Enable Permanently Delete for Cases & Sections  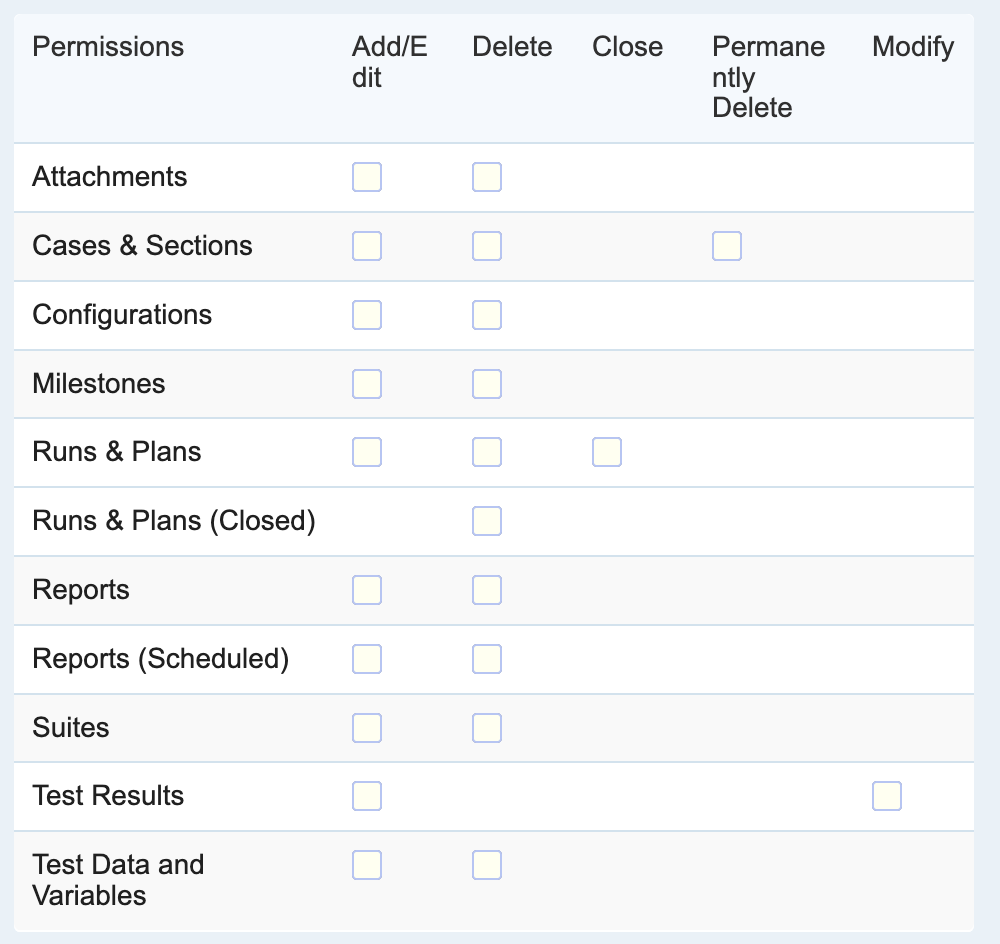727,246
